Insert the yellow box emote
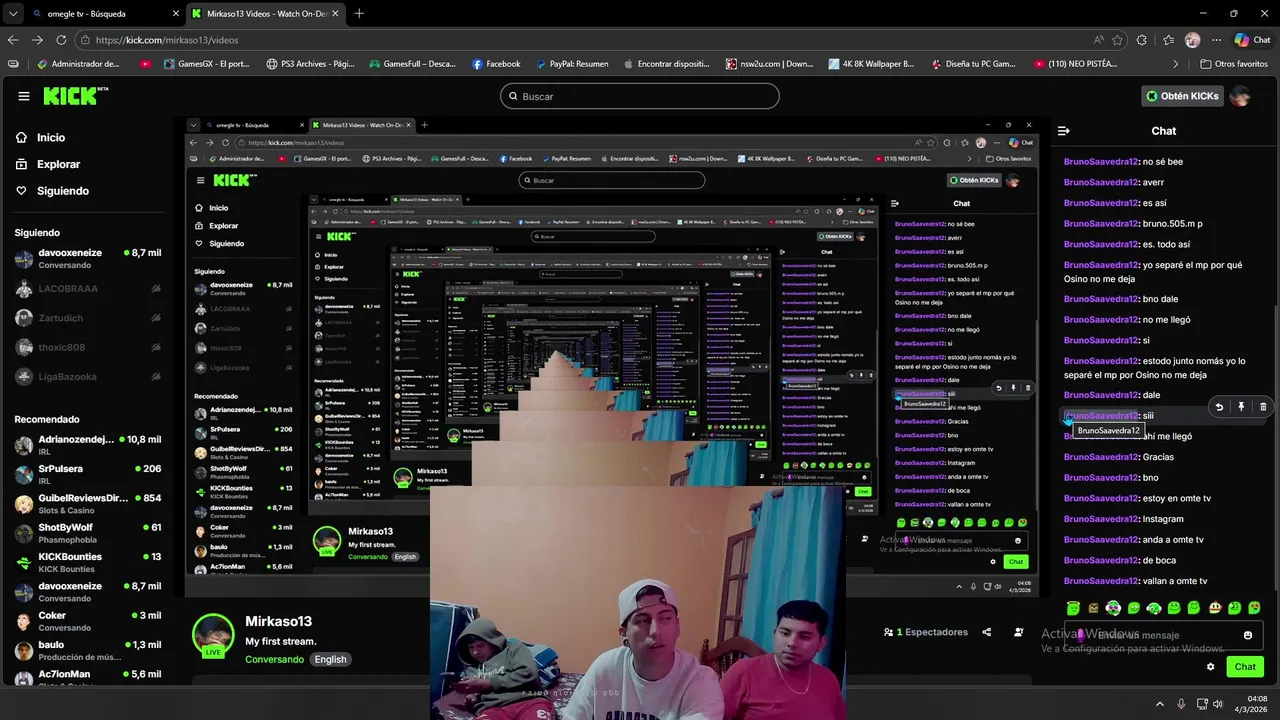Viewport: 1280px width, 720px height. [1093, 608]
